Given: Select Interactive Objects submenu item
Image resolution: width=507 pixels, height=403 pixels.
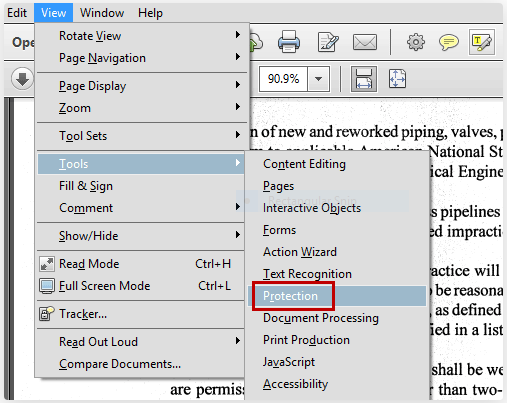Looking at the screenshot, I should pos(337,208).
